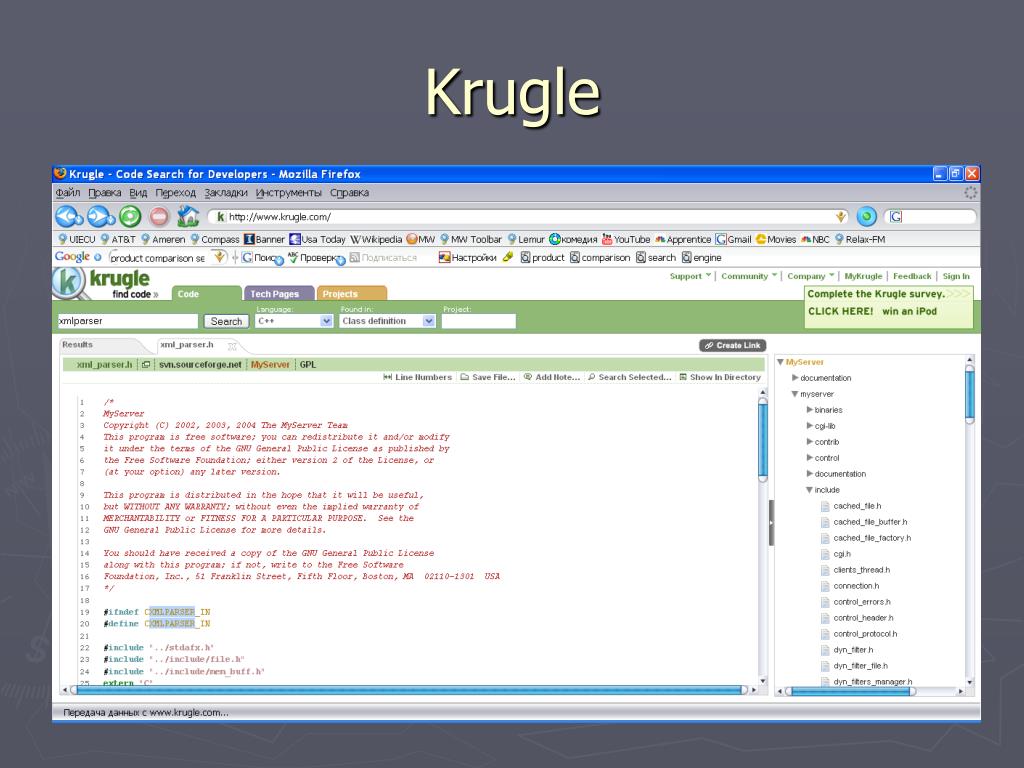Viewport: 1024px width, 768px height.
Task: Open the Community dropdown menu
Action: point(749,276)
